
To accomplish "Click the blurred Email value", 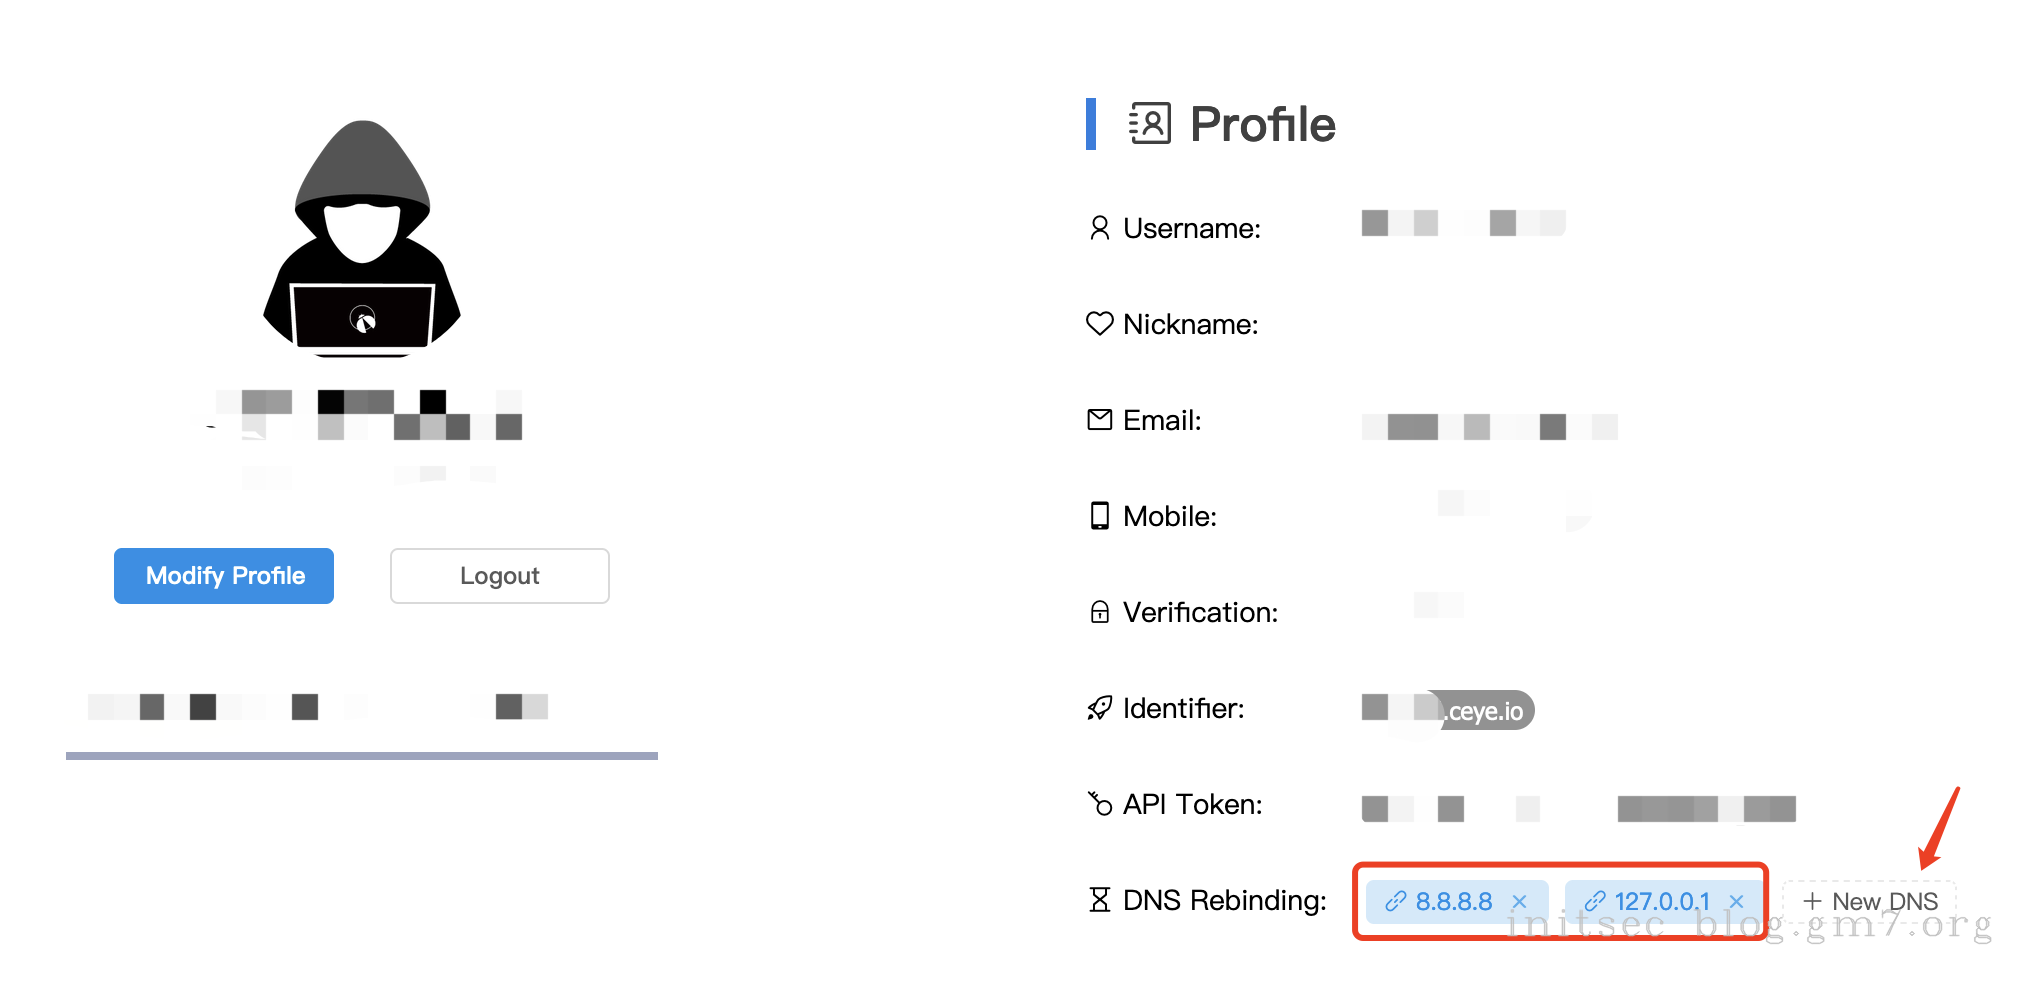I will click(x=1488, y=427).
